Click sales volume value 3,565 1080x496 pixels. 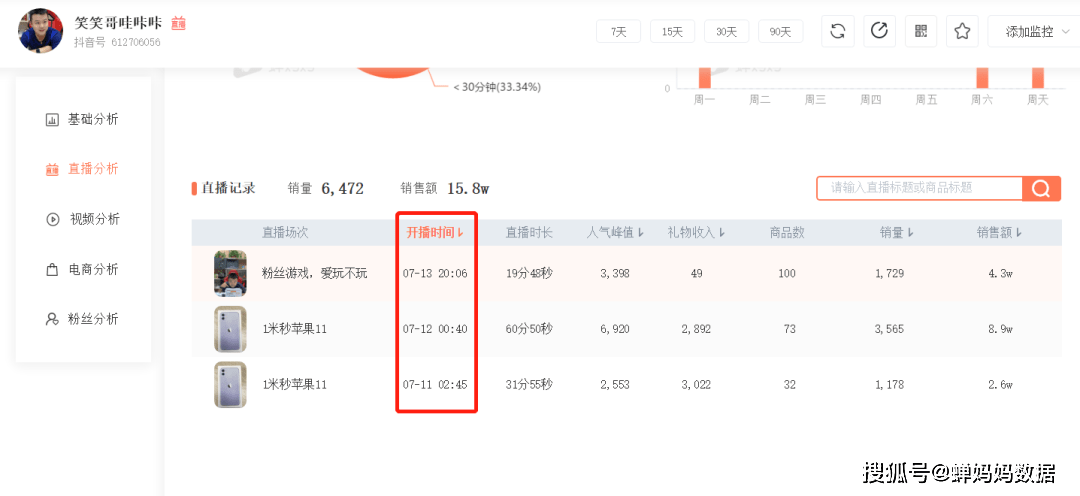[891, 329]
